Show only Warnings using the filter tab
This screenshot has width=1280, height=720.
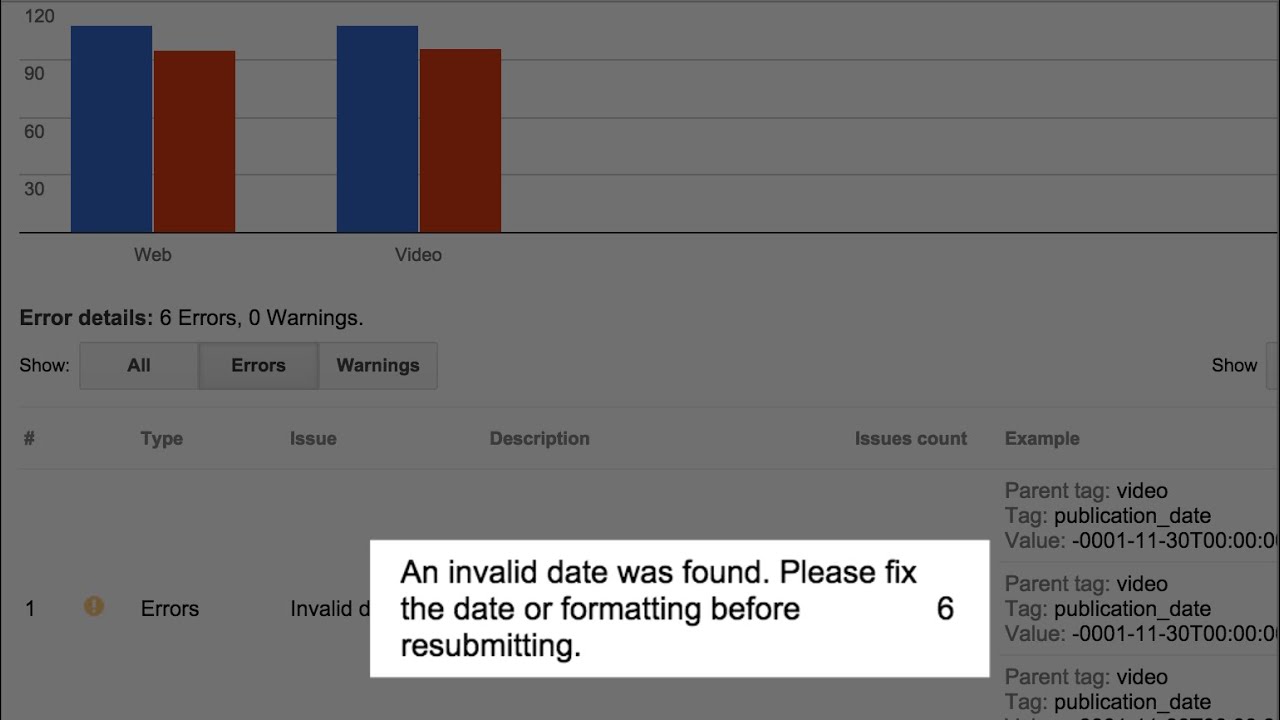point(377,366)
